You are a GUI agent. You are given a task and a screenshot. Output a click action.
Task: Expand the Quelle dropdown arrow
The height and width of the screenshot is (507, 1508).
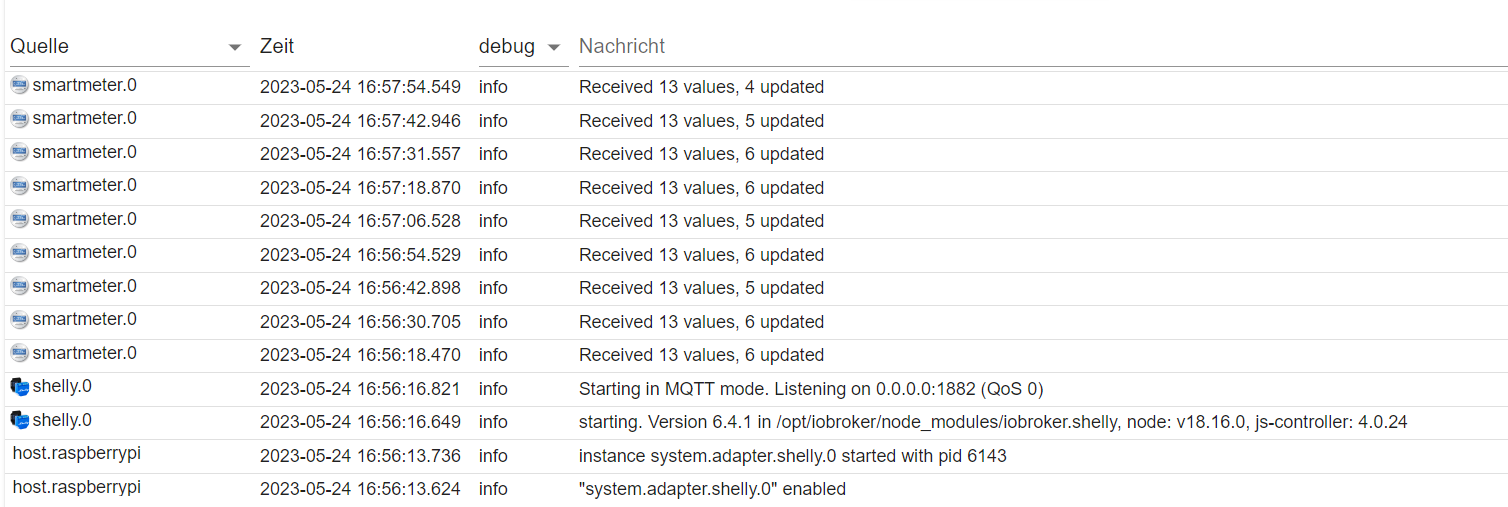[235, 48]
